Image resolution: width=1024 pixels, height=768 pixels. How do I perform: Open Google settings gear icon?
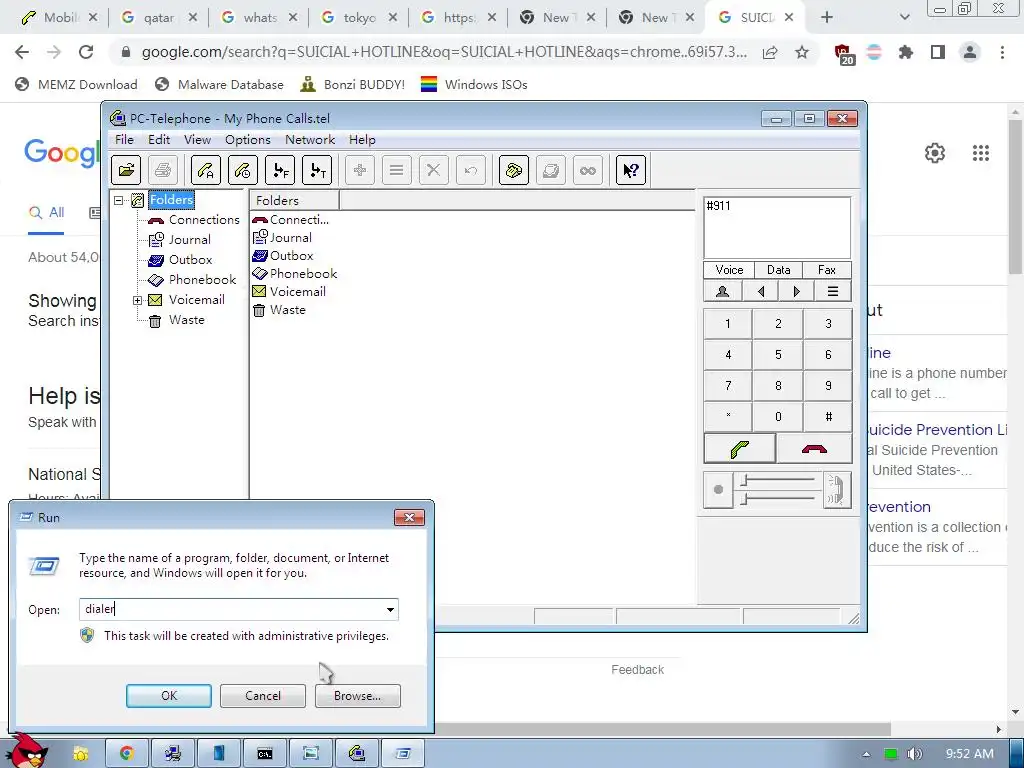coord(935,153)
